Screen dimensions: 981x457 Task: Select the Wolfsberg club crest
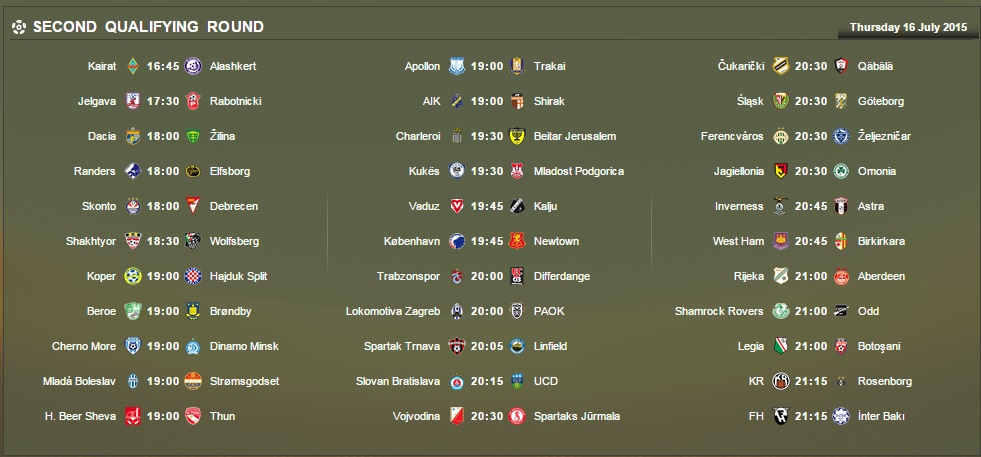tap(192, 241)
